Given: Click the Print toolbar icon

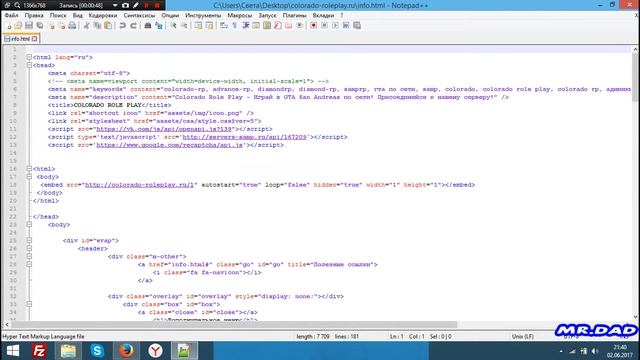Looking at the screenshot, I should tap(72, 26).
